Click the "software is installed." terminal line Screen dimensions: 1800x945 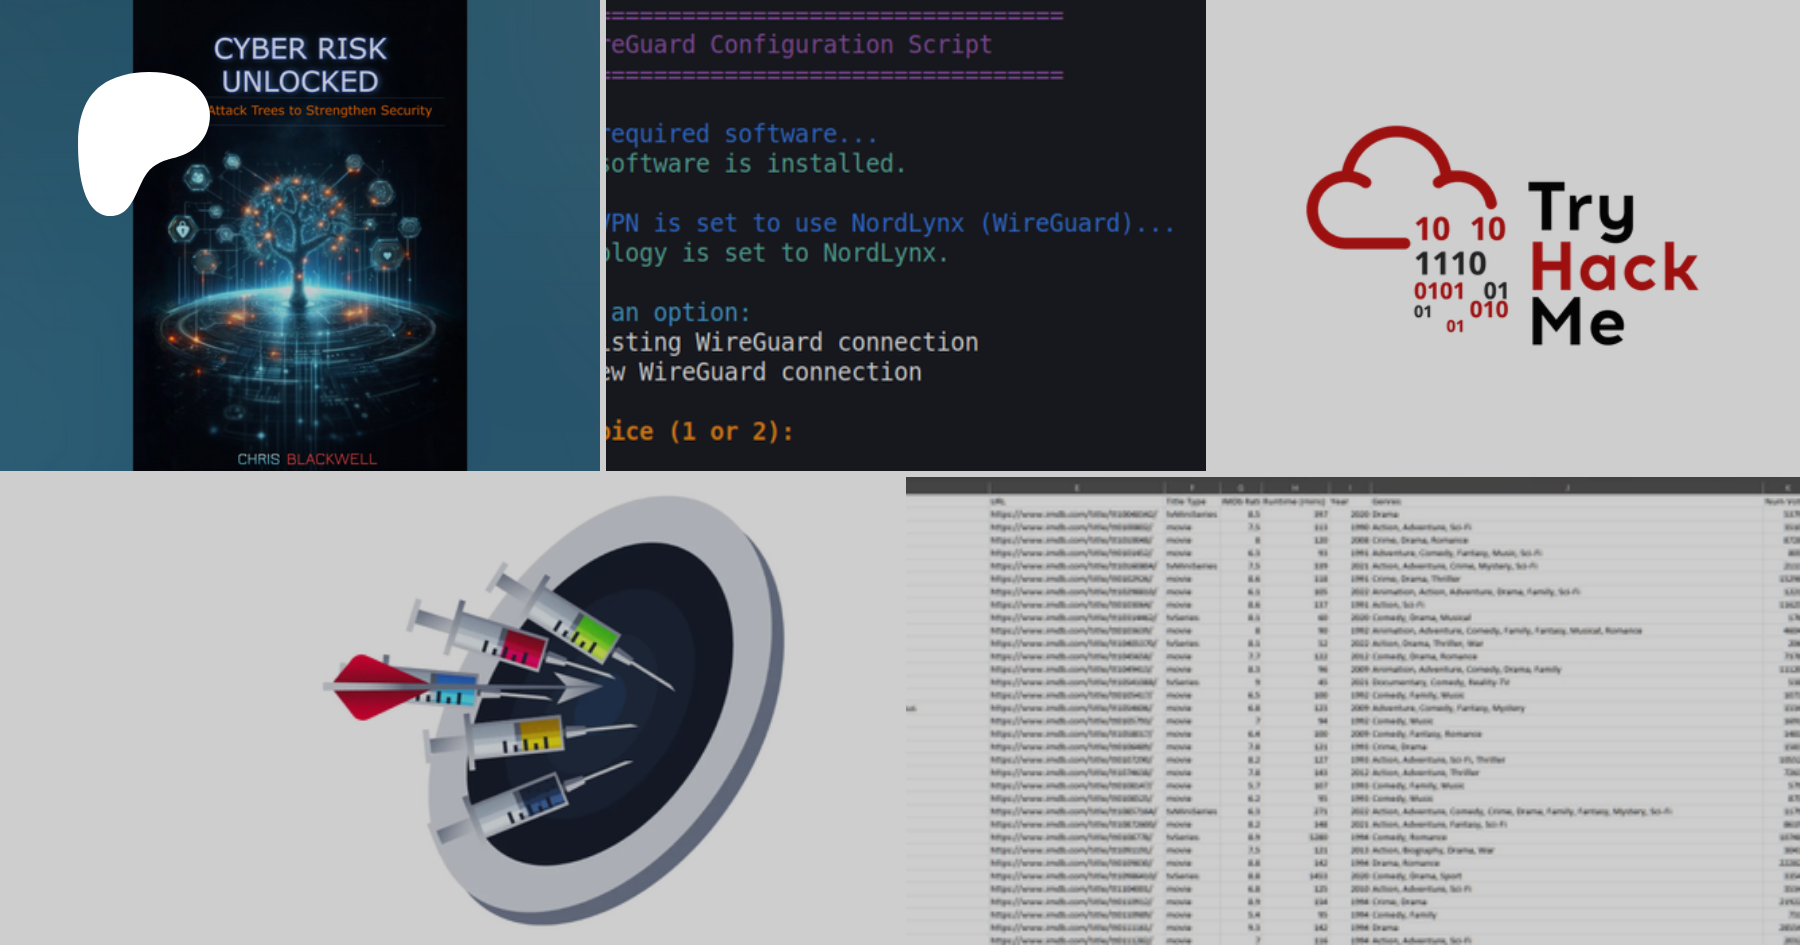tap(757, 164)
